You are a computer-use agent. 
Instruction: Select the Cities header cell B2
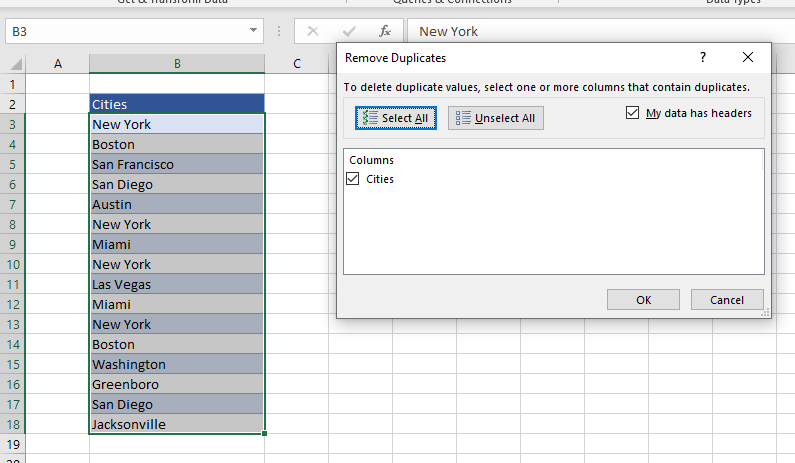coord(177,104)
